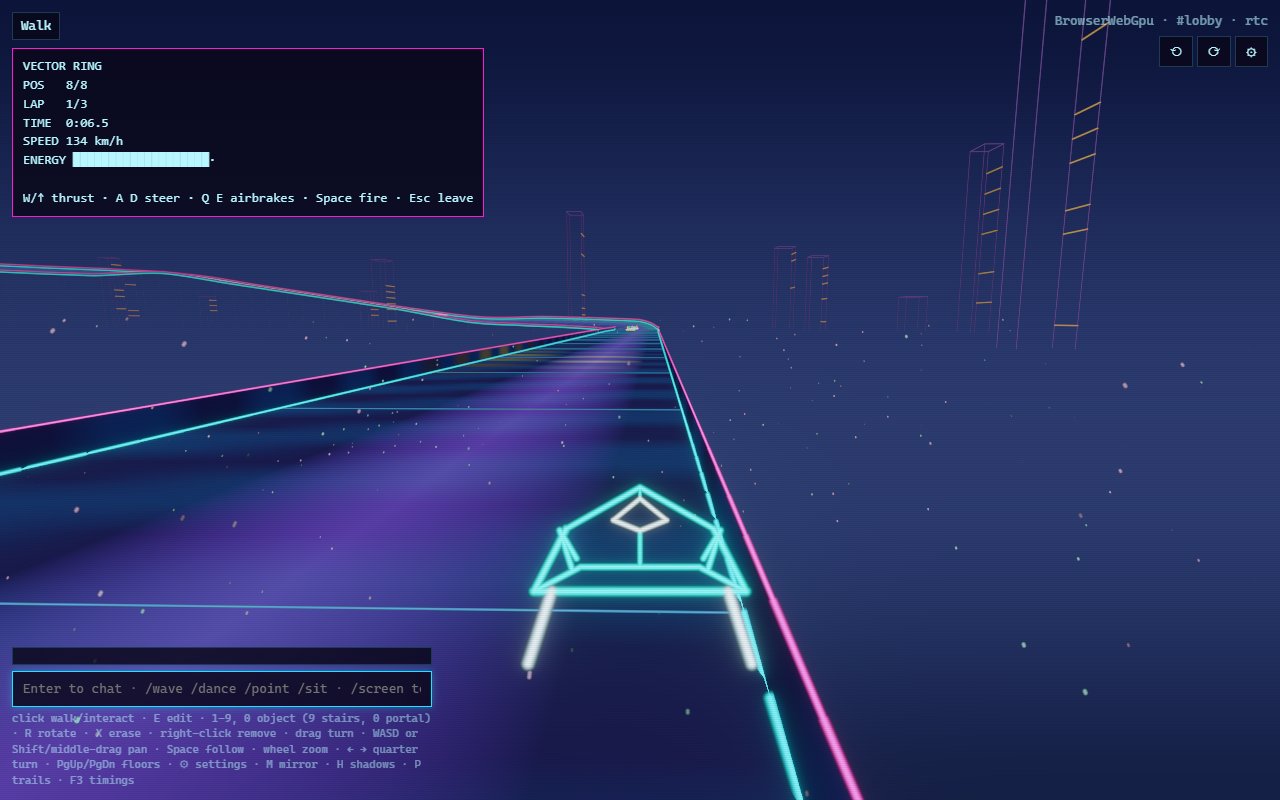Click the rotate clockwise icon button
Image resolution: width=1280 pixels, height=800 pixels.
click(1214, 52)
